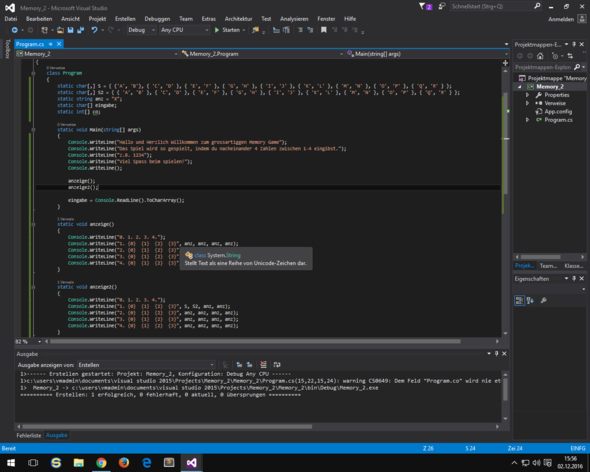Expand the Properties node

pyautogui.click(x=527, y=95)
